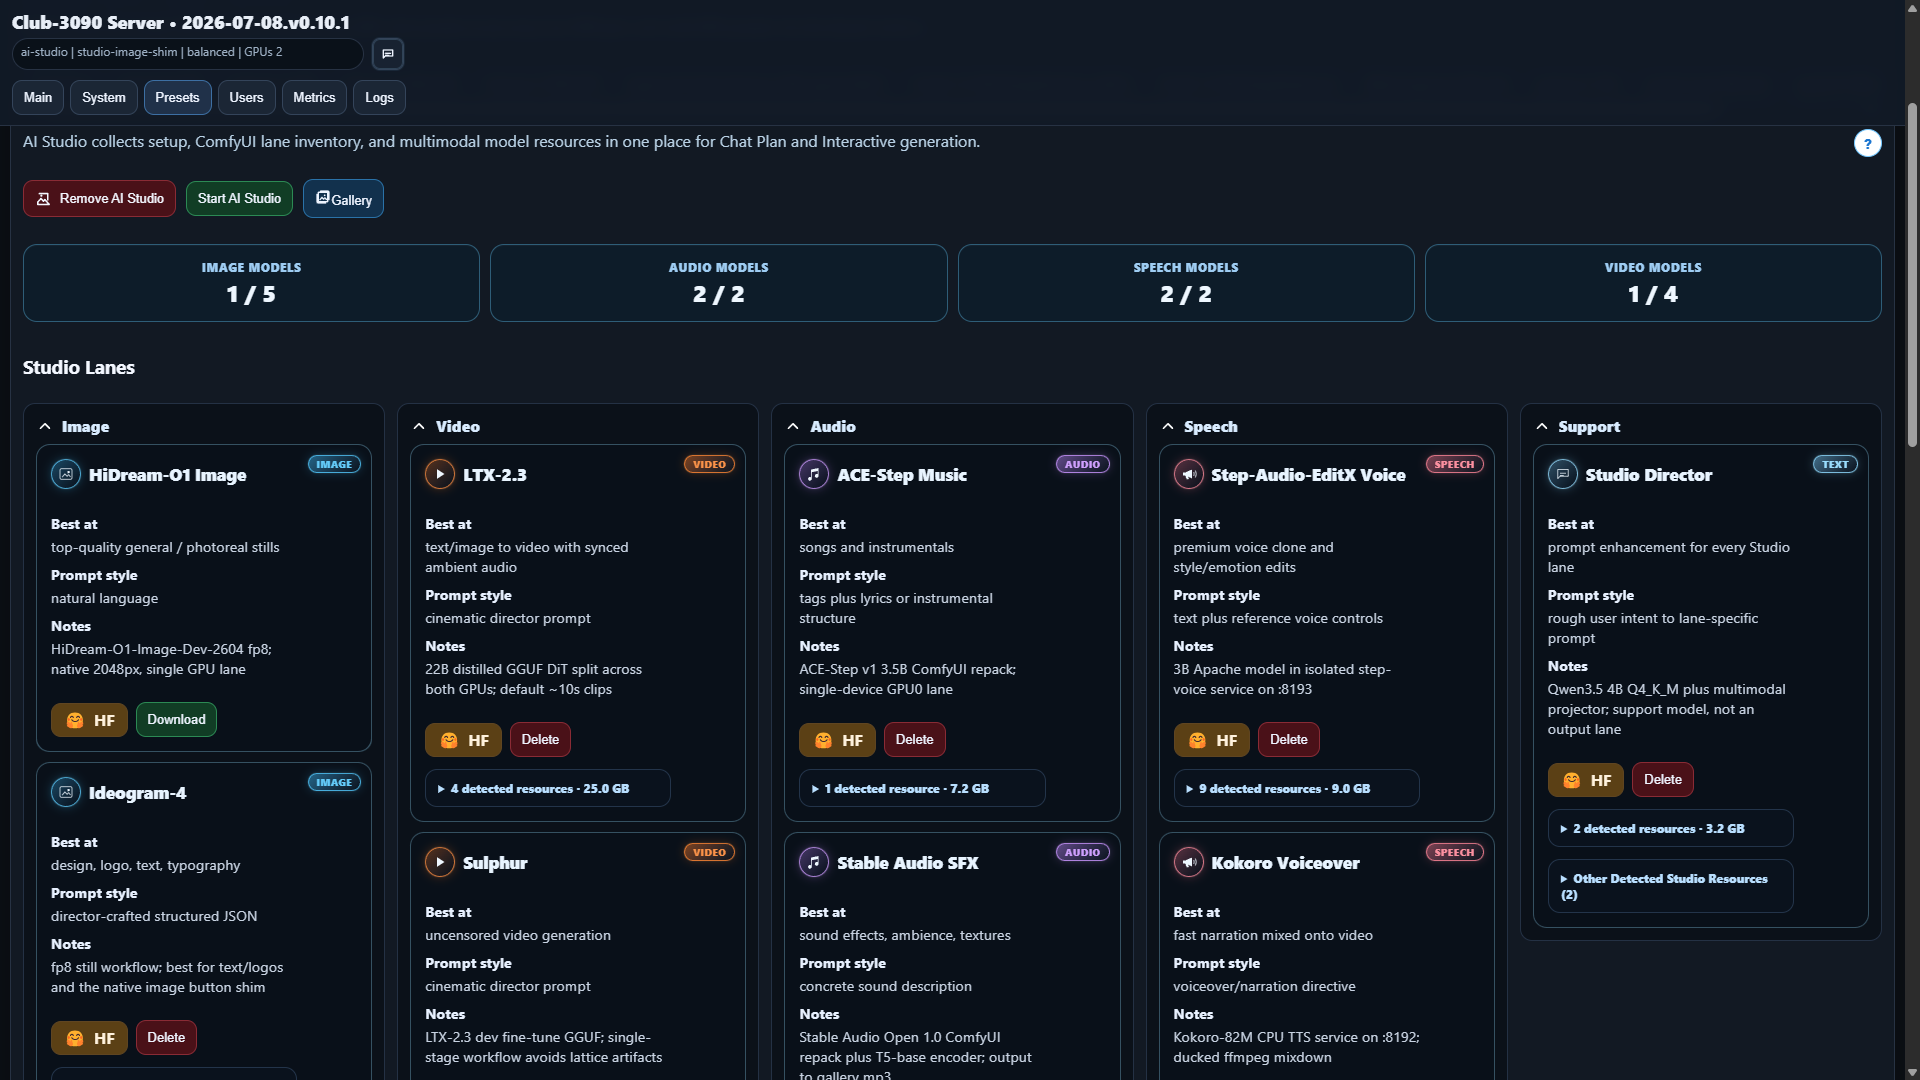Click the IMAGE badge on Ideogram-4
Image resolution: width=1920 pixels, height=1080 pixels.
334,783
